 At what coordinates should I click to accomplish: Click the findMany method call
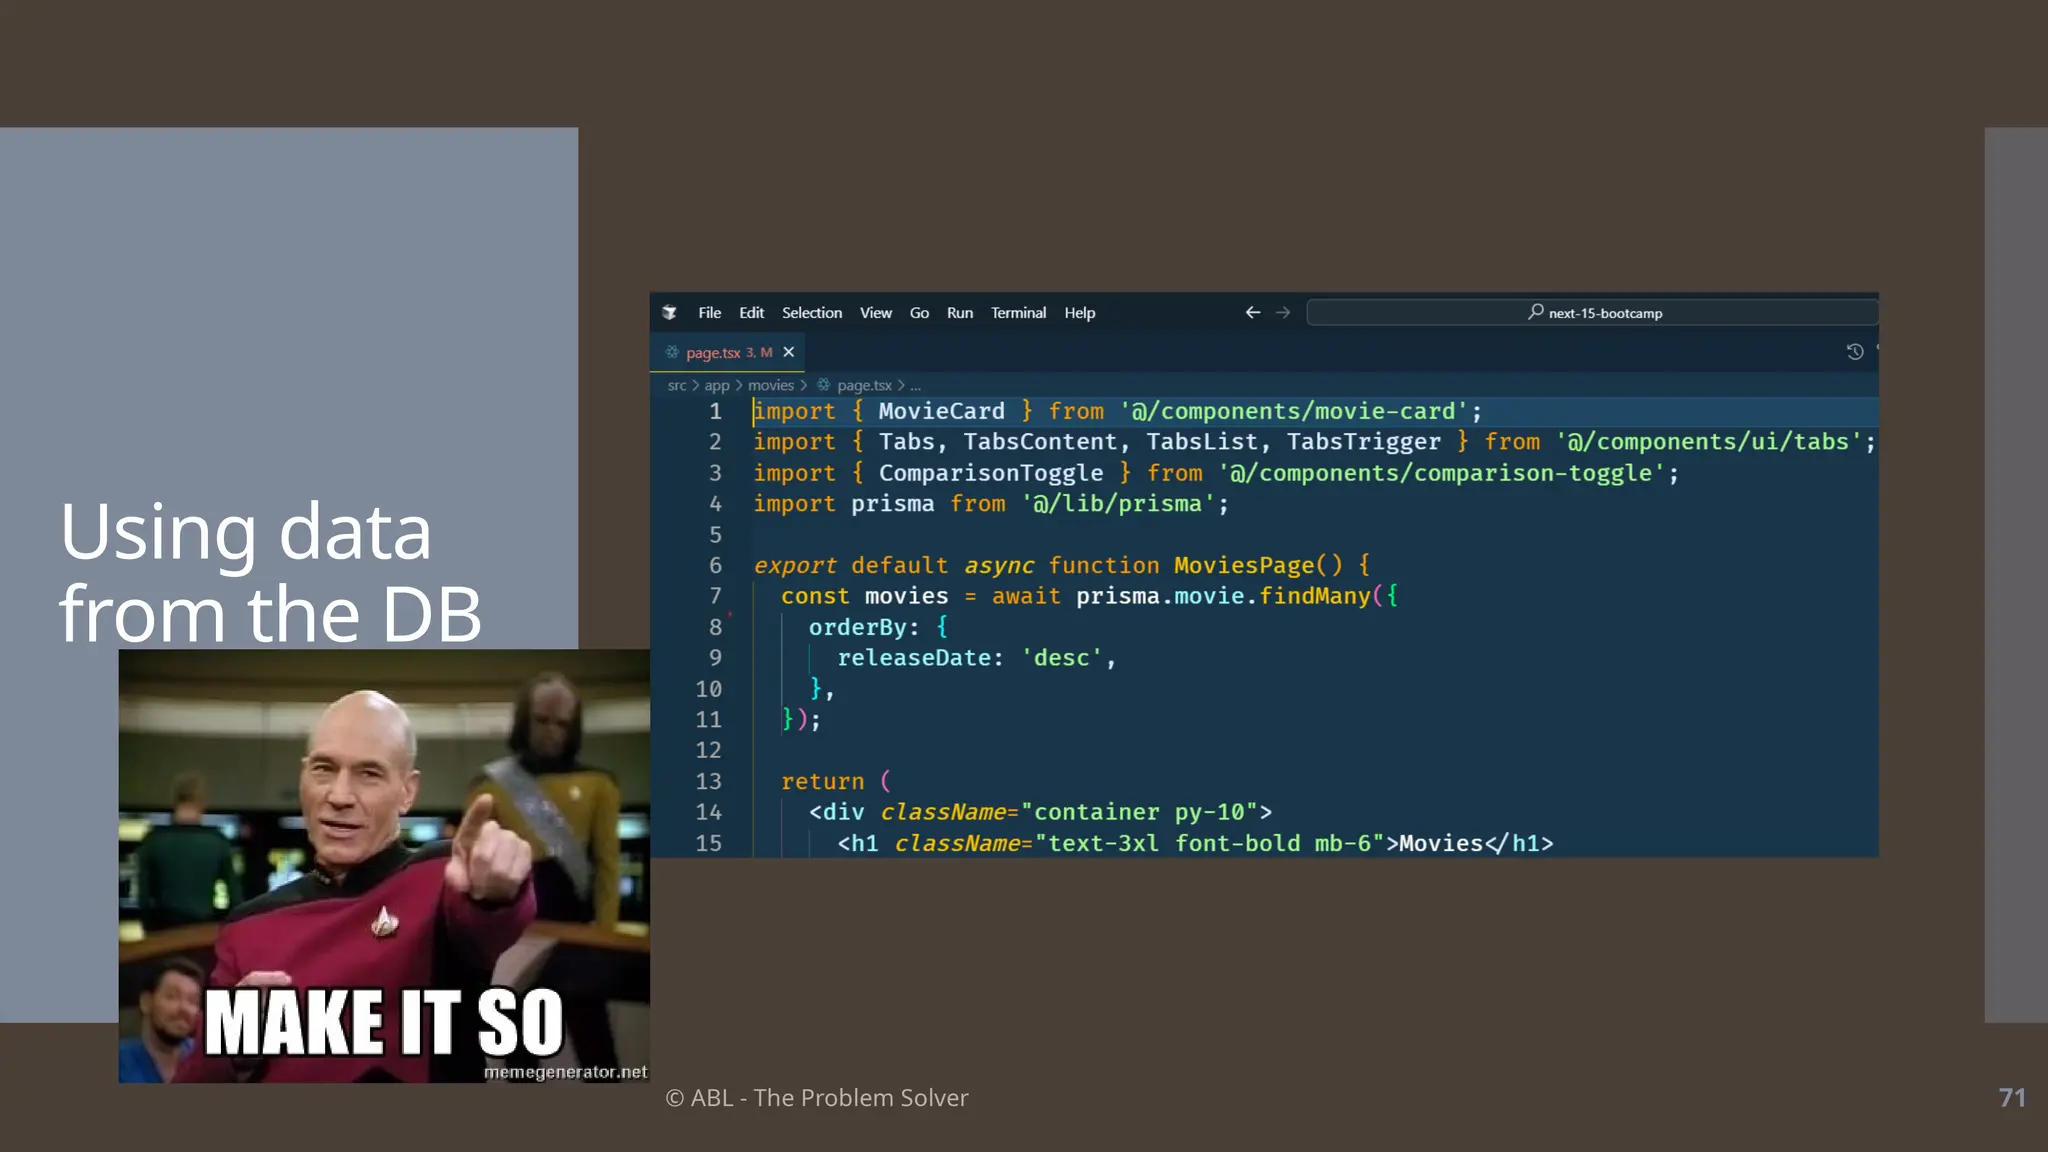click(x=1314, y=596)
